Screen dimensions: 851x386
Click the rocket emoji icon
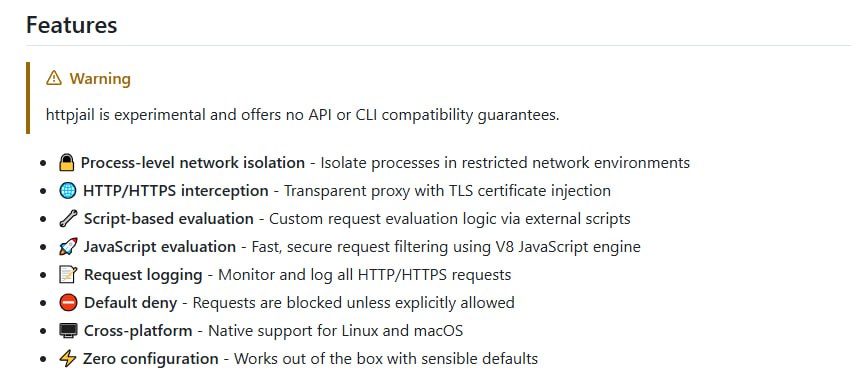pyautogui.click(x=68, y=246)
